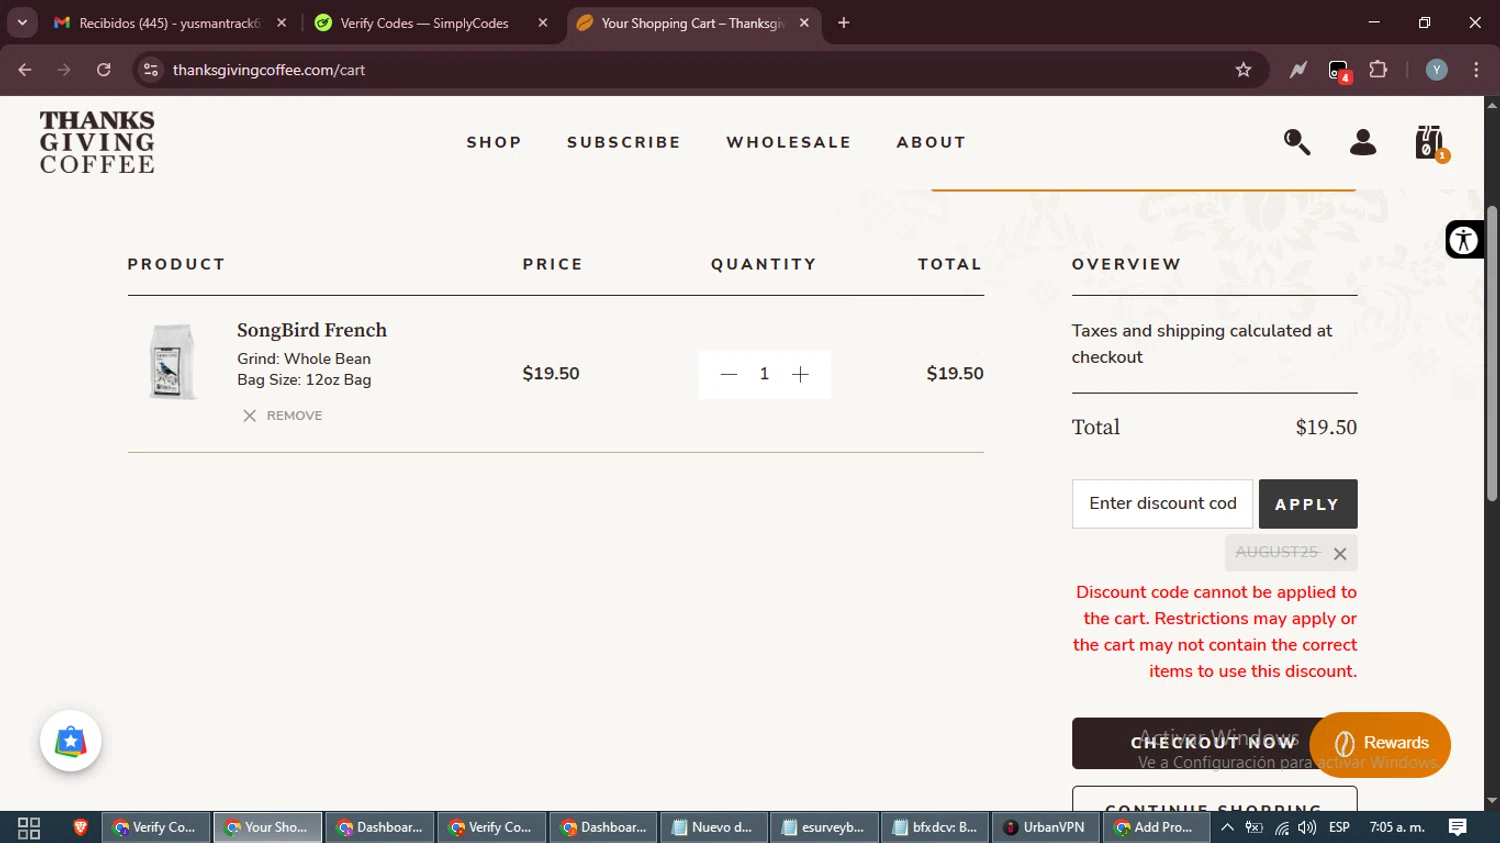Open the Nuevo d... notepad taskbar window
The width and height of the screenshot is (1500, 843).
click(x=713, y=827)
